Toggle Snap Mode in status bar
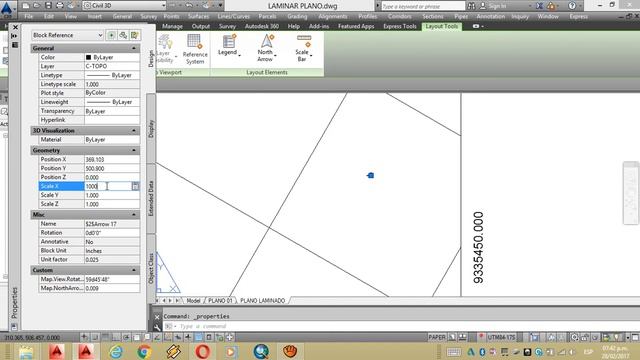 point(95,337)
